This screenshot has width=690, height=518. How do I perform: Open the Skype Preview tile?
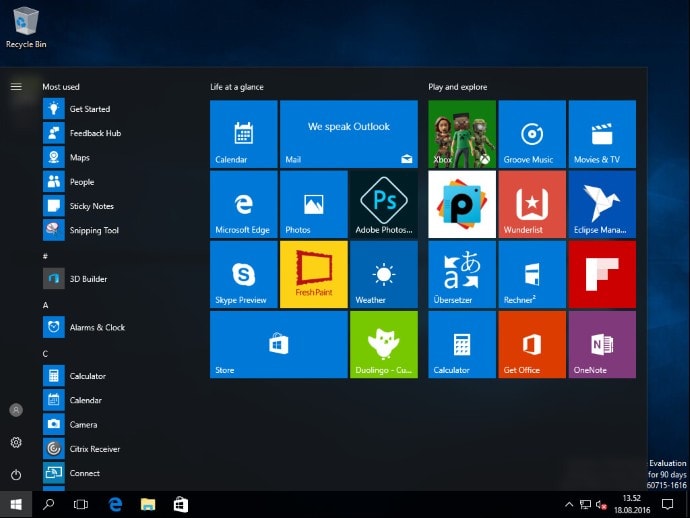point(244,275)
